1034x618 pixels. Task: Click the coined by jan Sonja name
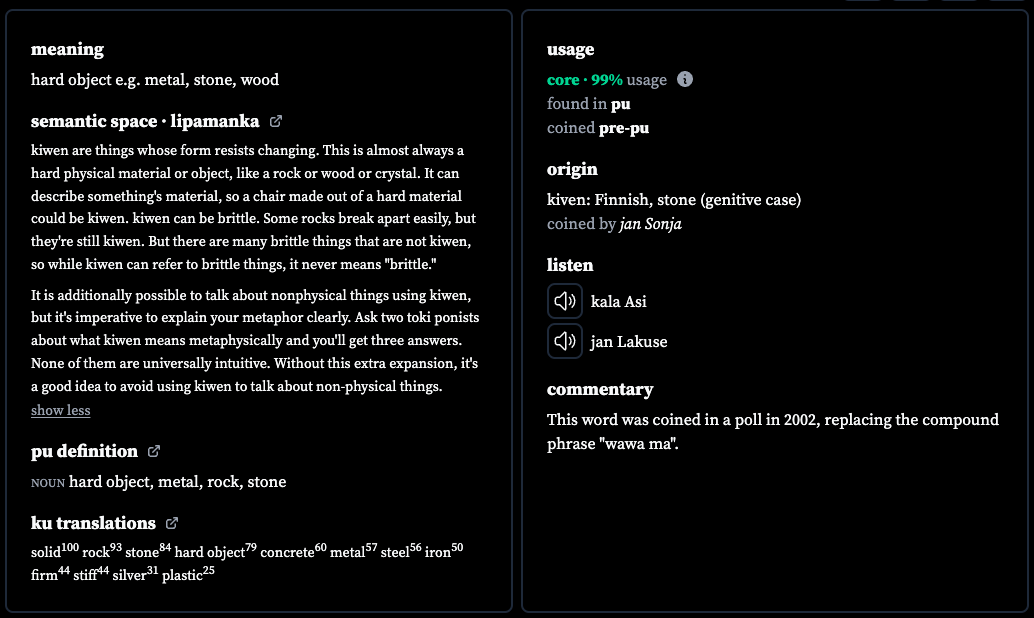[651, 224]
